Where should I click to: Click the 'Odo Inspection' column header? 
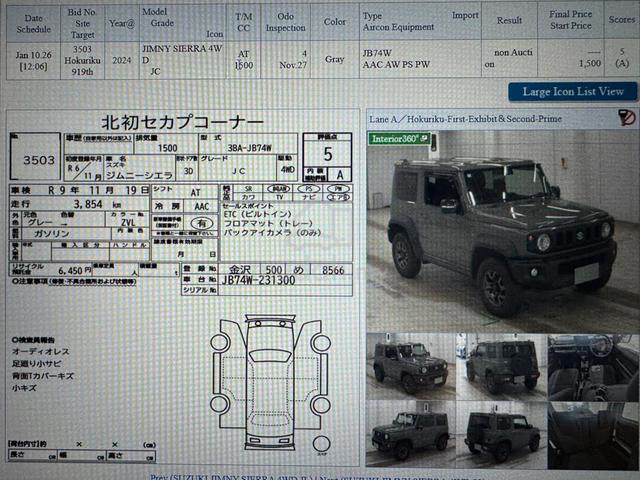285,22
